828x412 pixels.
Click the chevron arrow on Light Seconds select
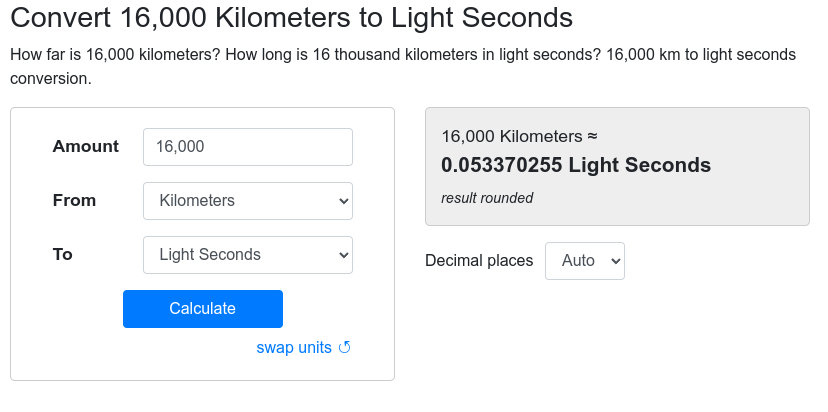[x=344, y=255]
